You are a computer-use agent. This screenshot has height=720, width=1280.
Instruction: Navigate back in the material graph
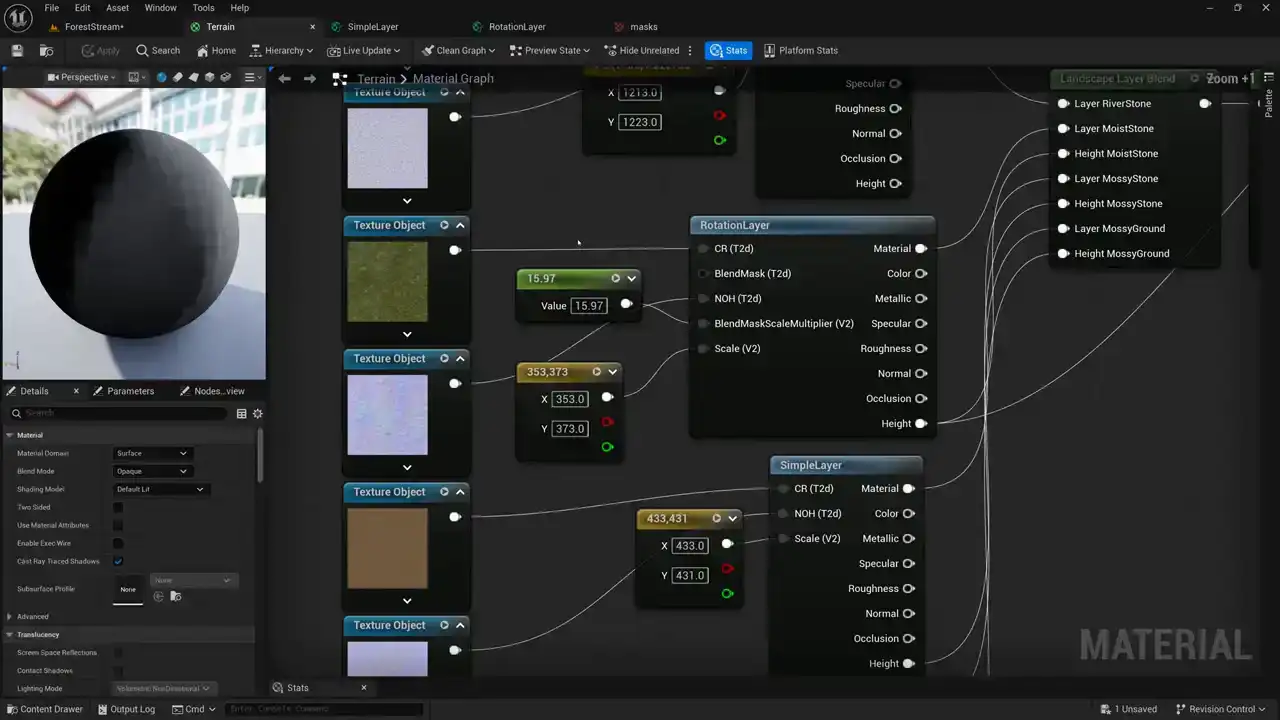tap(285, 79)
